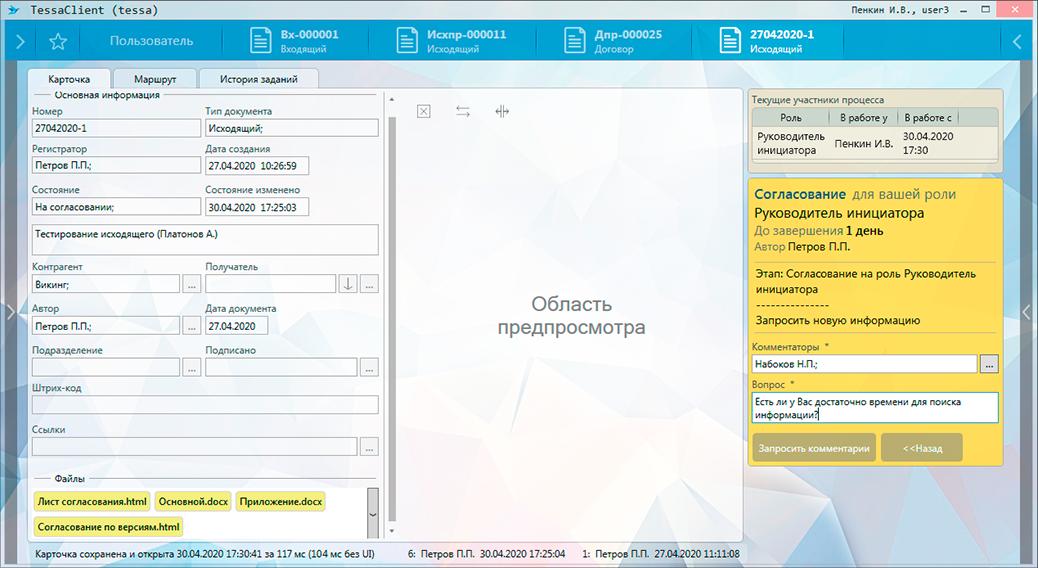Open the Контрагент selection ellipsis button
Viewport: 1038px width, 568px height.
(x=191, y=284)
